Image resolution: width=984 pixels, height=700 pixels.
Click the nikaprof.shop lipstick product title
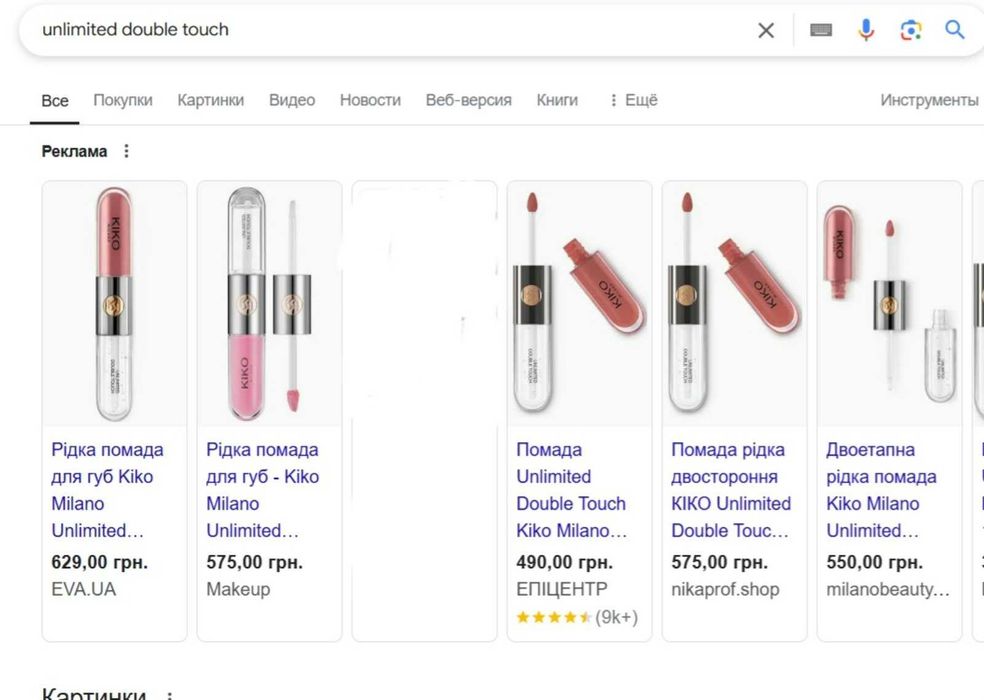click(730, 490)
